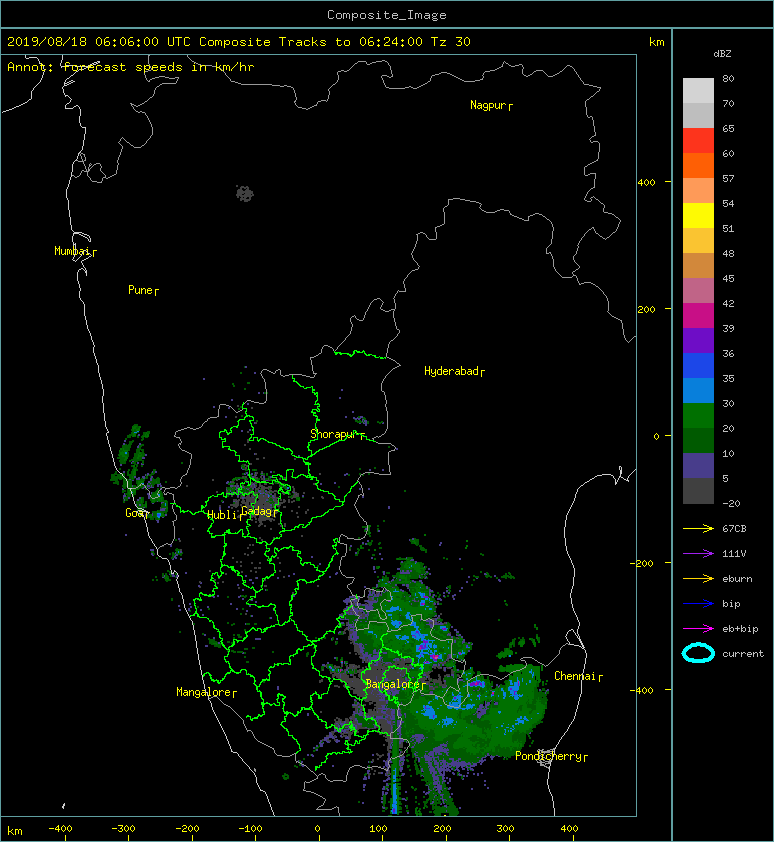The height and width of the screenshot is (842, 774).
Task: Click the -400 tick on vertical axis
Action: click(x=642, y=690)
